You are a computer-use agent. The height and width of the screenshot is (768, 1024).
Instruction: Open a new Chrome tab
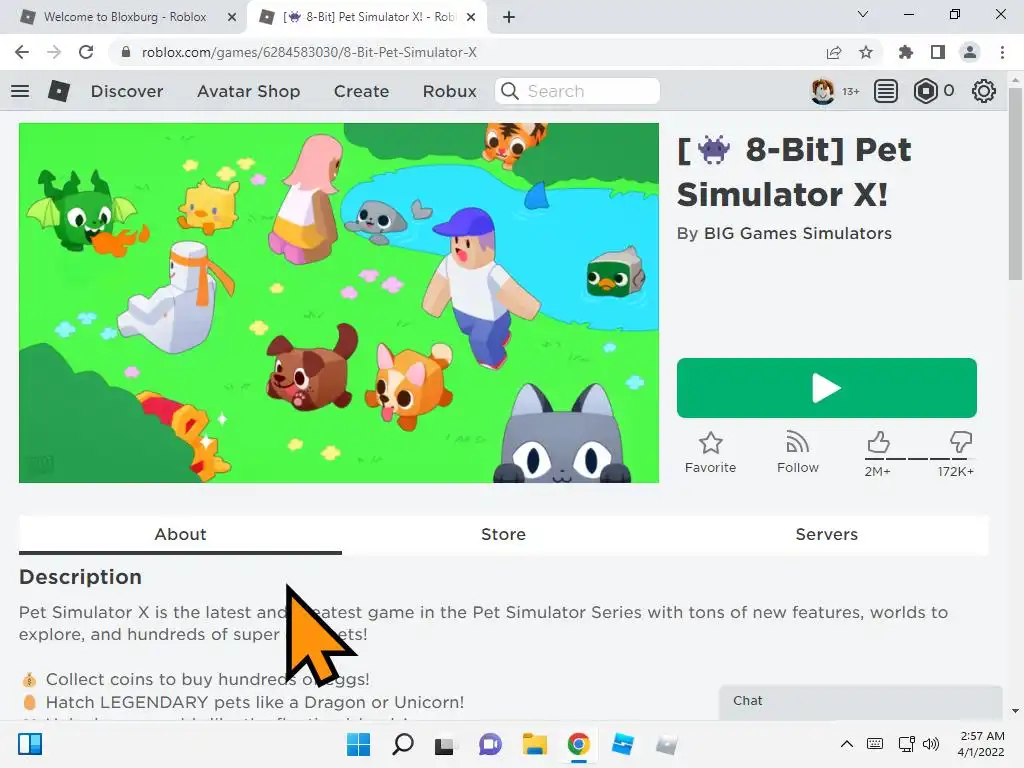(x=509, y=17)
